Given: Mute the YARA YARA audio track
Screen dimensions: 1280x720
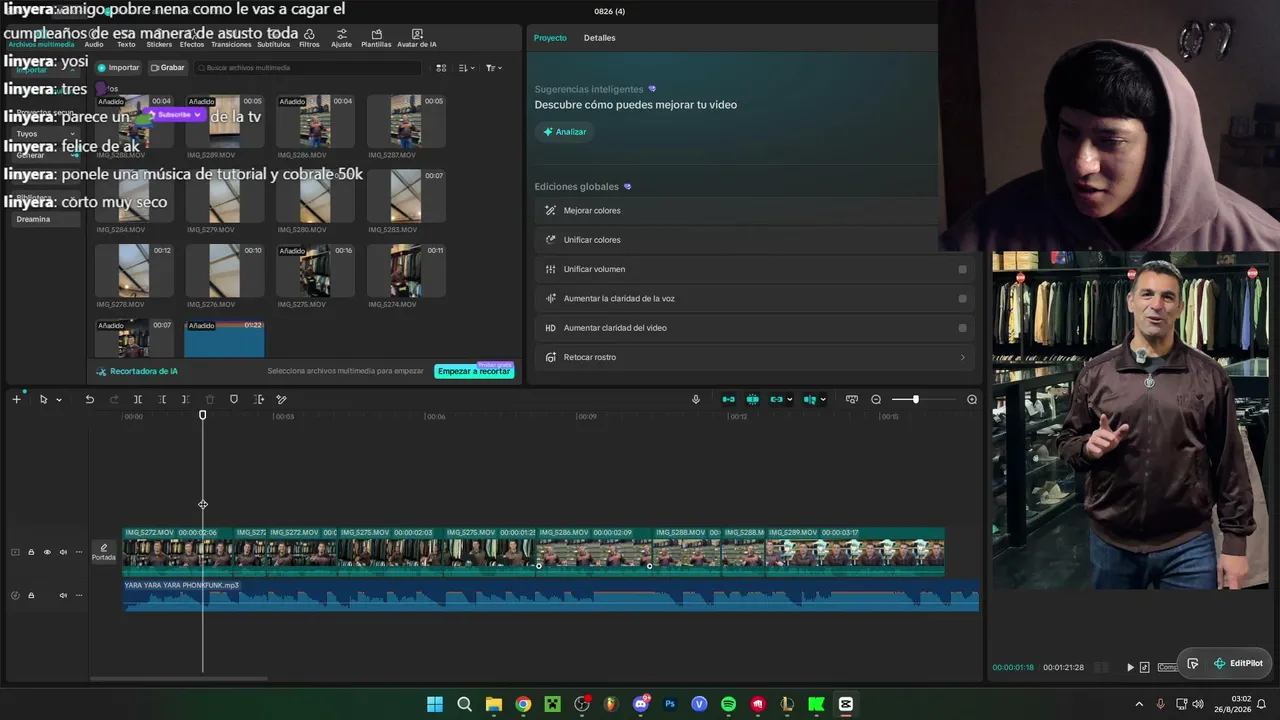Looking at the screenshot, I should [63, 596].
